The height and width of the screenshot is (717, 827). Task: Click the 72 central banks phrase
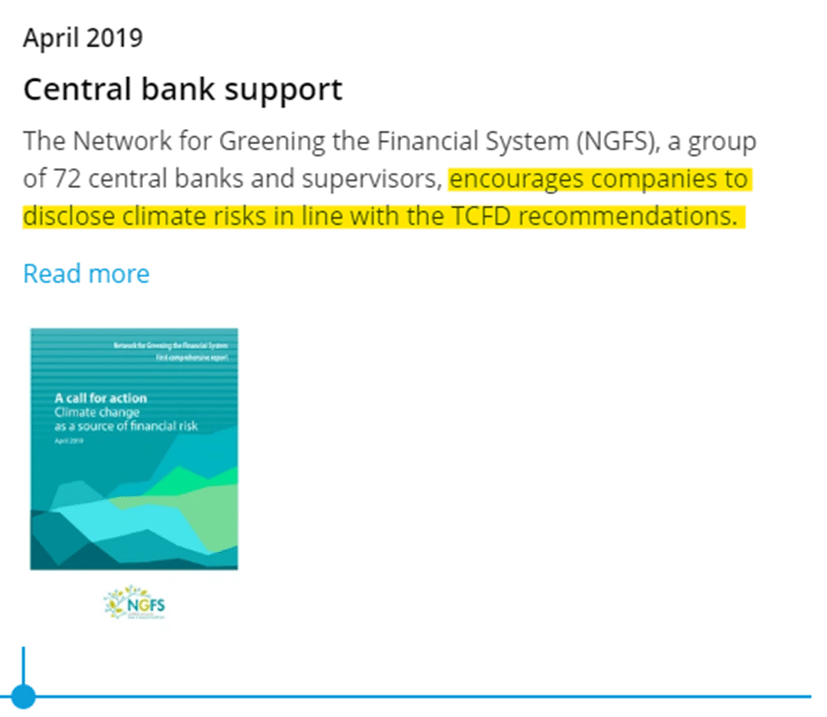pyautogui.click(x=149, y=178)
